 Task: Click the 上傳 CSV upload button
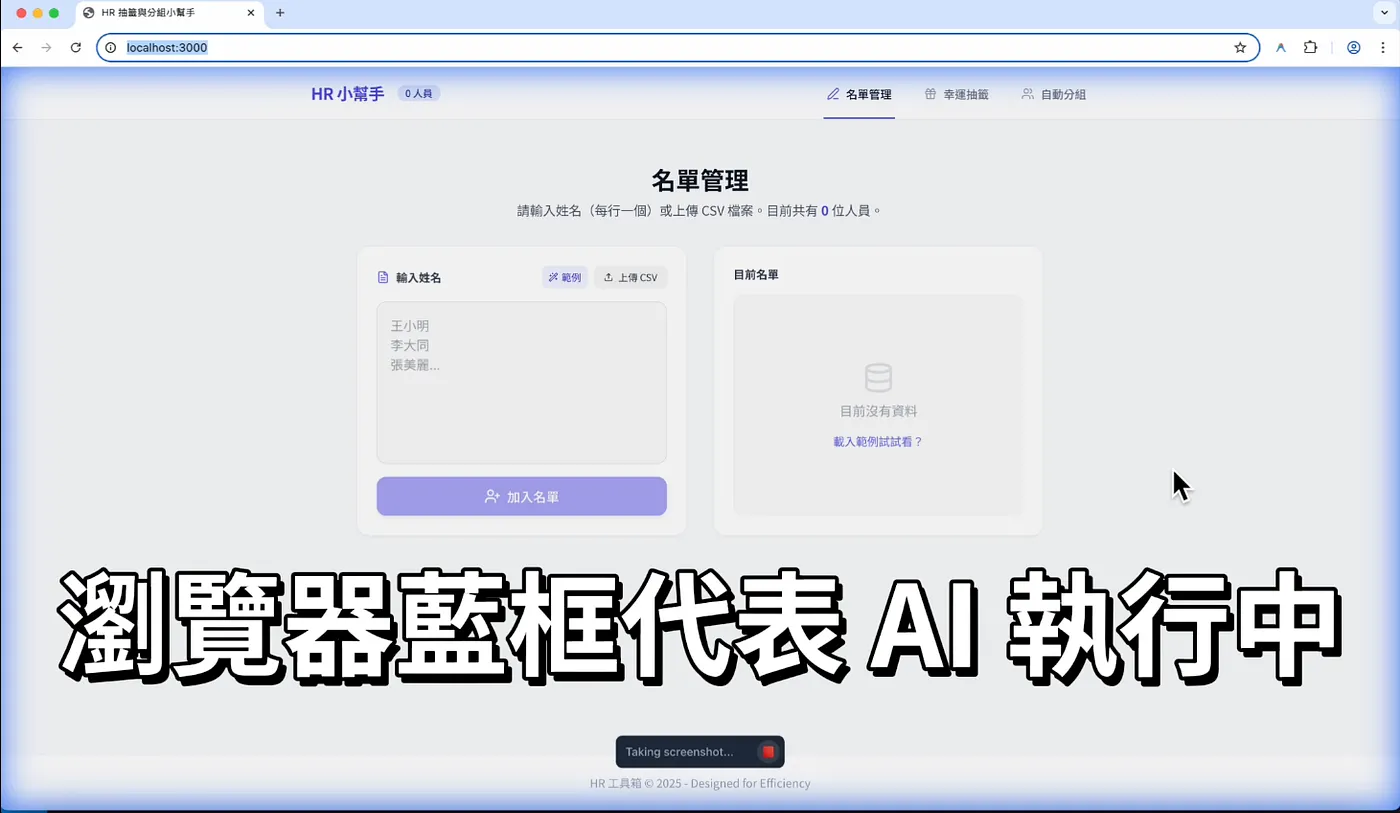pyautogui.click(x=631, y=277)
